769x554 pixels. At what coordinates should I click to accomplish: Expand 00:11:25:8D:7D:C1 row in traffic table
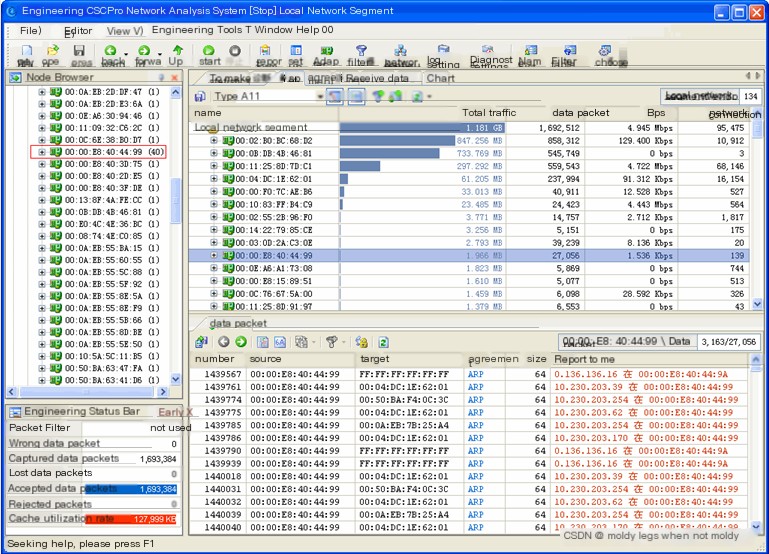coord(214,166)
